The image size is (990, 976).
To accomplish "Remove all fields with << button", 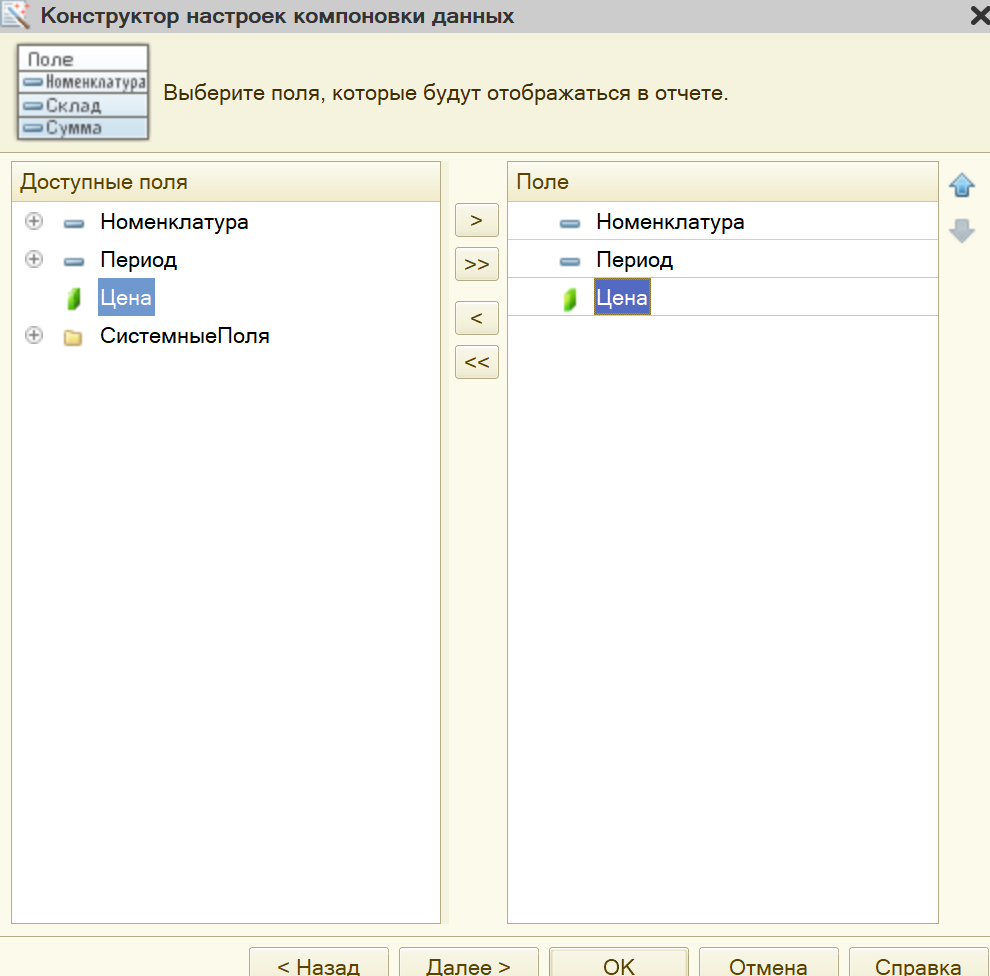I will [477, 362].
